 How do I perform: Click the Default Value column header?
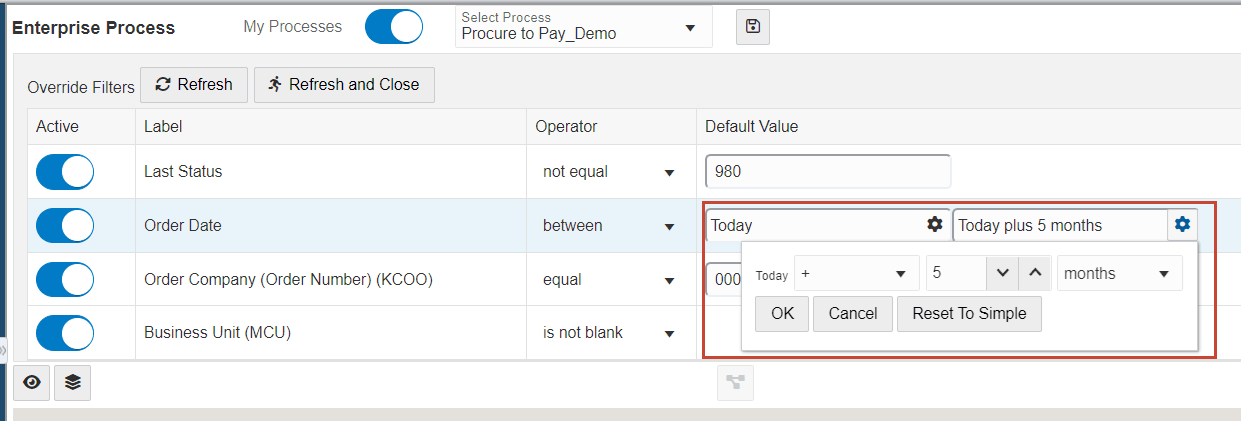(x=751, y=127)
